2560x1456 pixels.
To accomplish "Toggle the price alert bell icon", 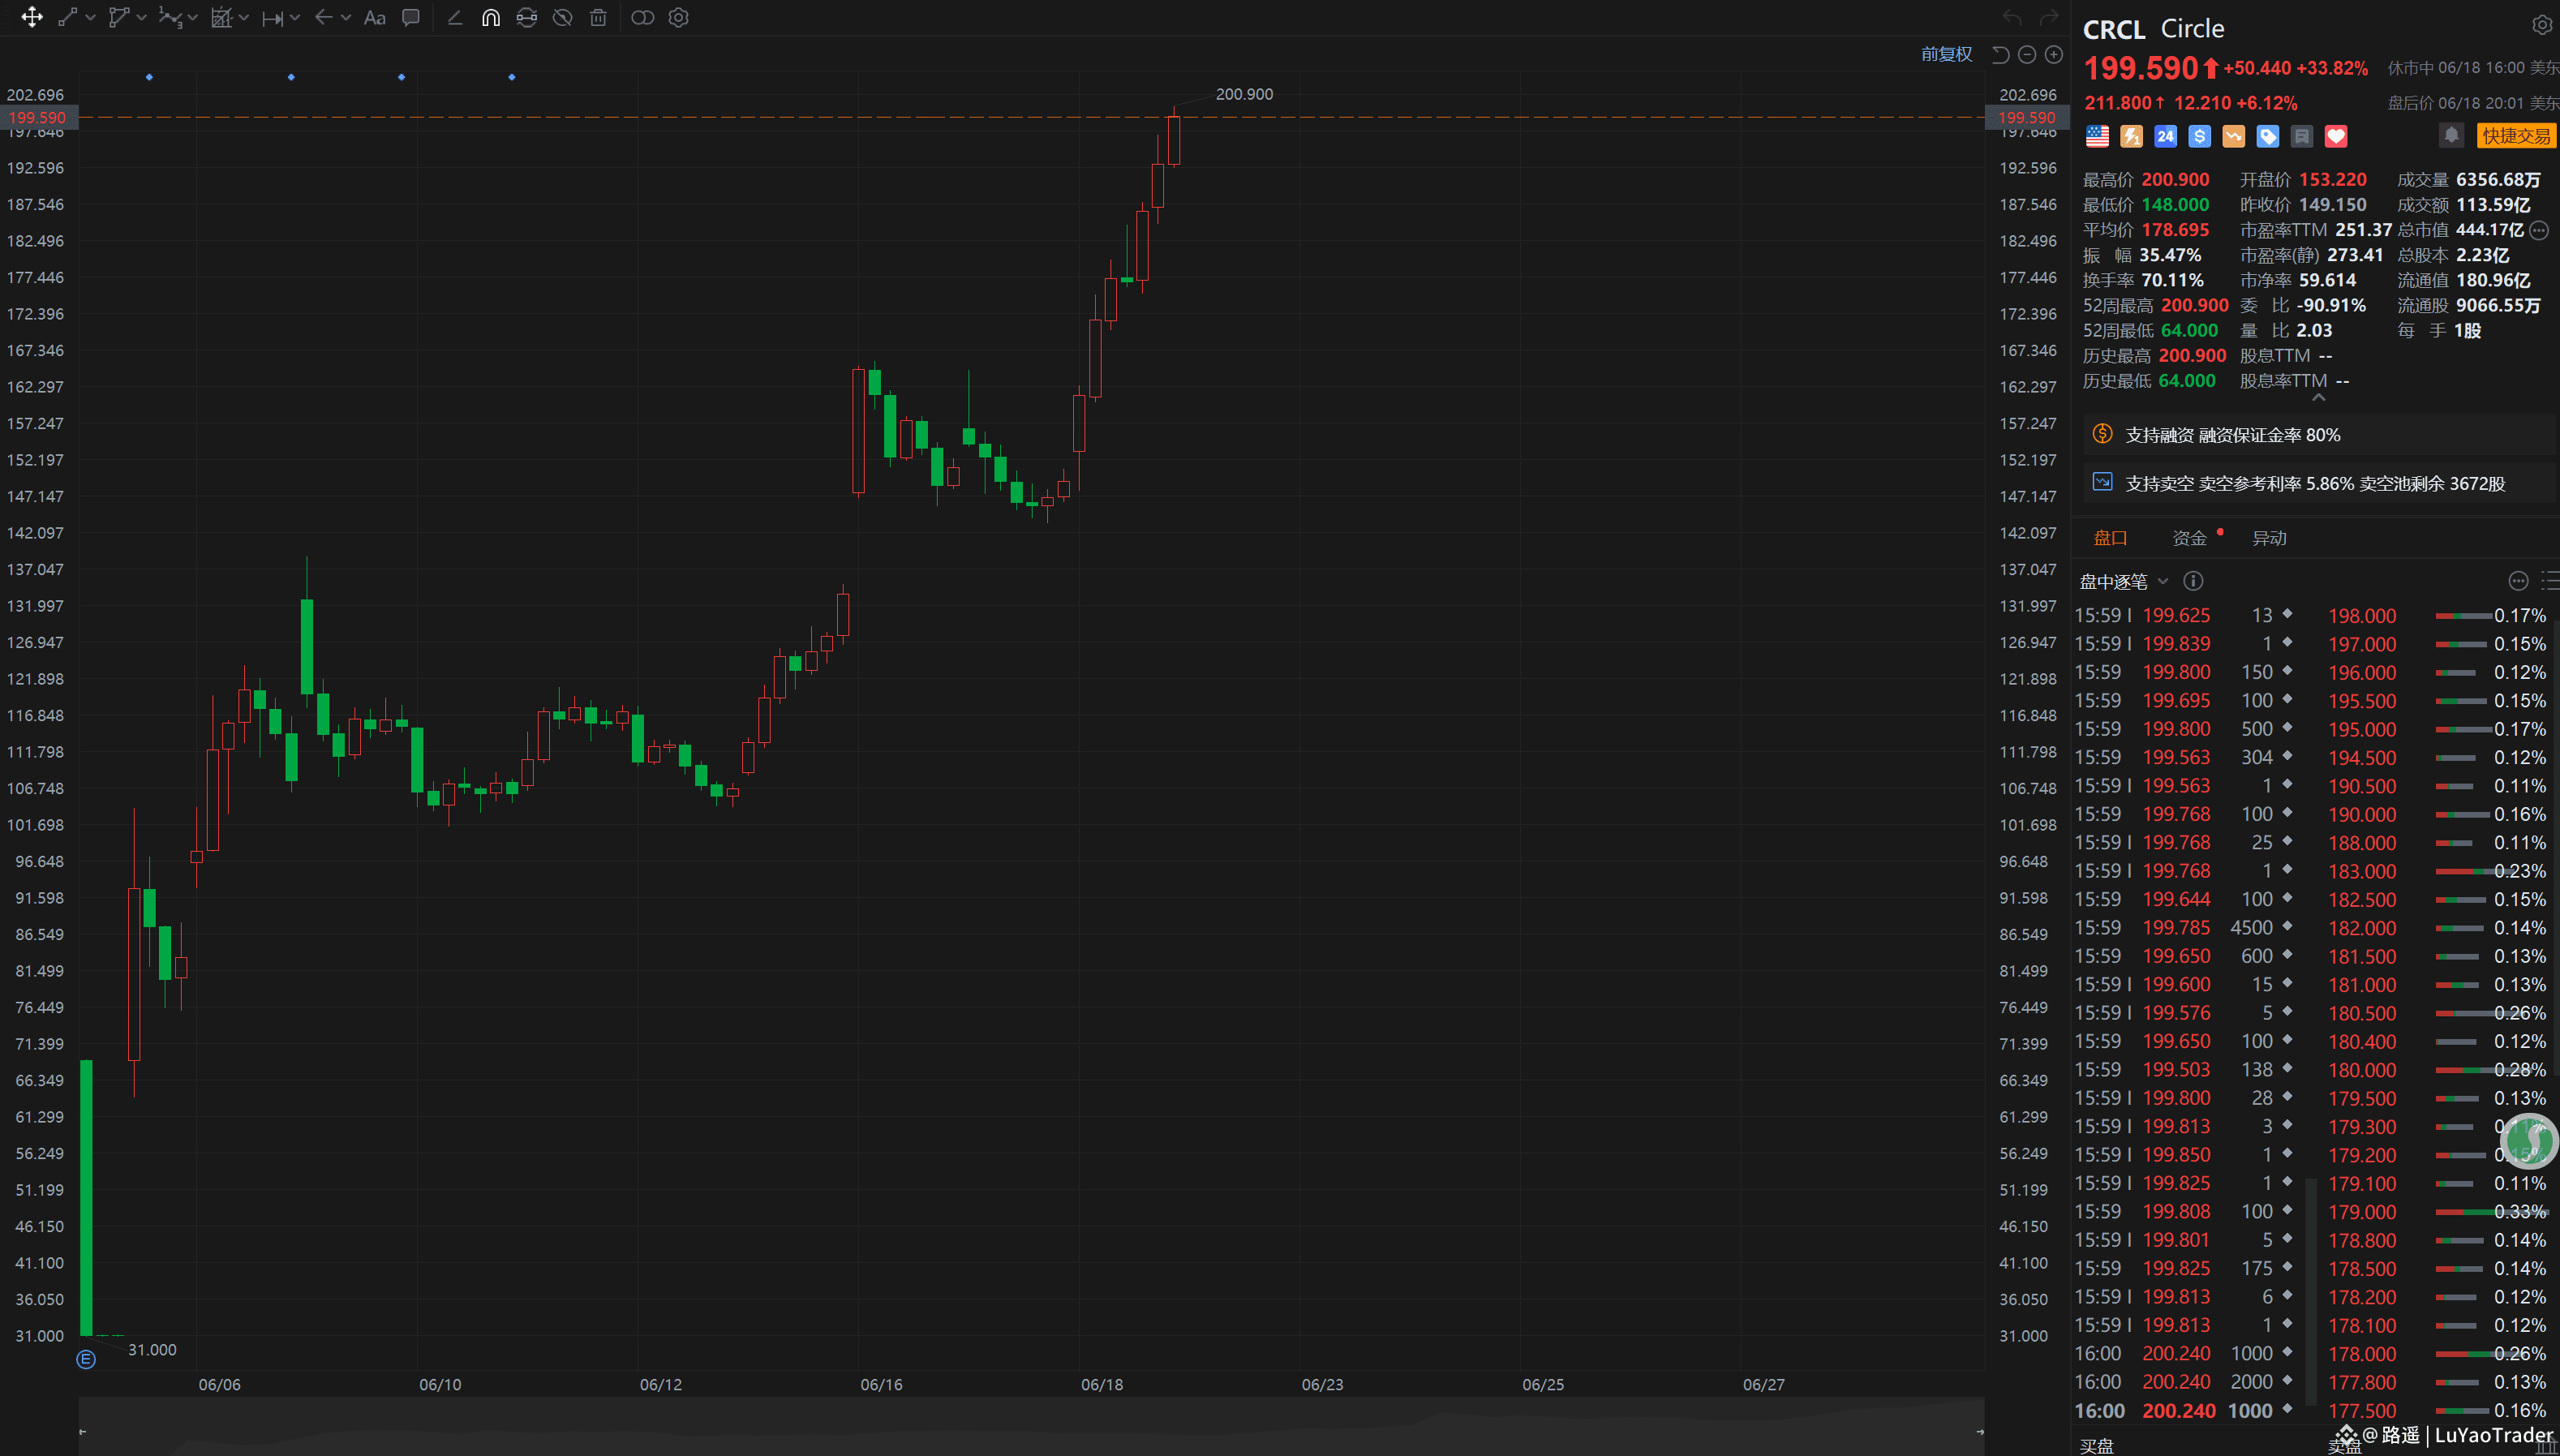I will pos(2451,135).
